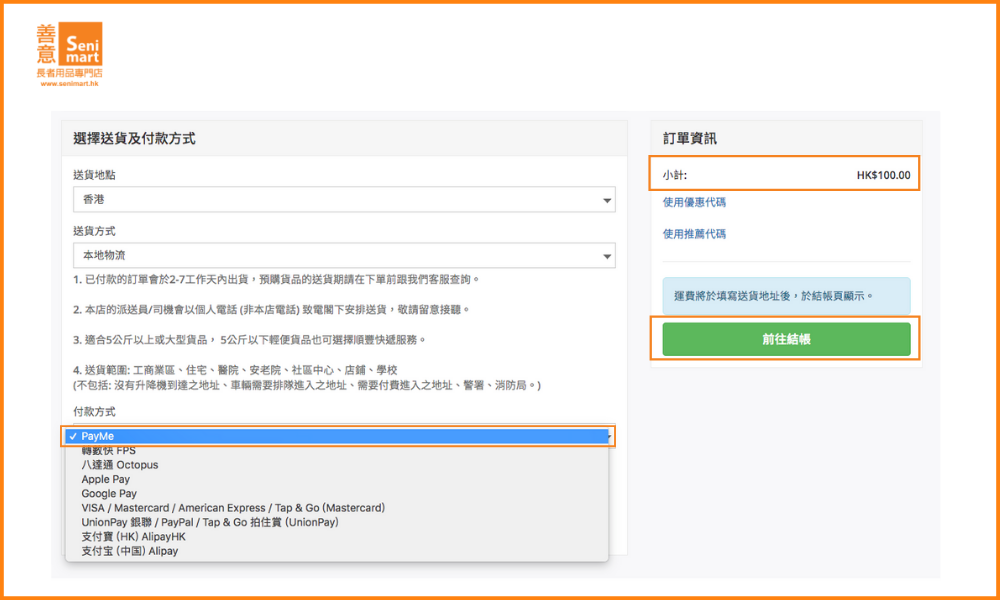Click the 使用優惠代碼 link
The width and height of the screenshot is (1000, 600).
pos(694,202)
